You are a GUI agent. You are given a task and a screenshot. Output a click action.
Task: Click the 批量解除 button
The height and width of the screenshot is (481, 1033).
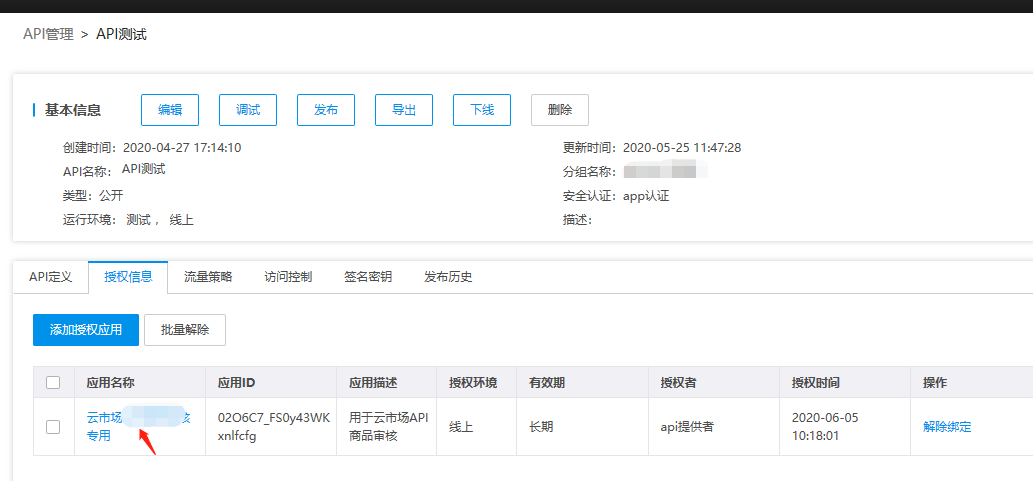pos(185,330)
